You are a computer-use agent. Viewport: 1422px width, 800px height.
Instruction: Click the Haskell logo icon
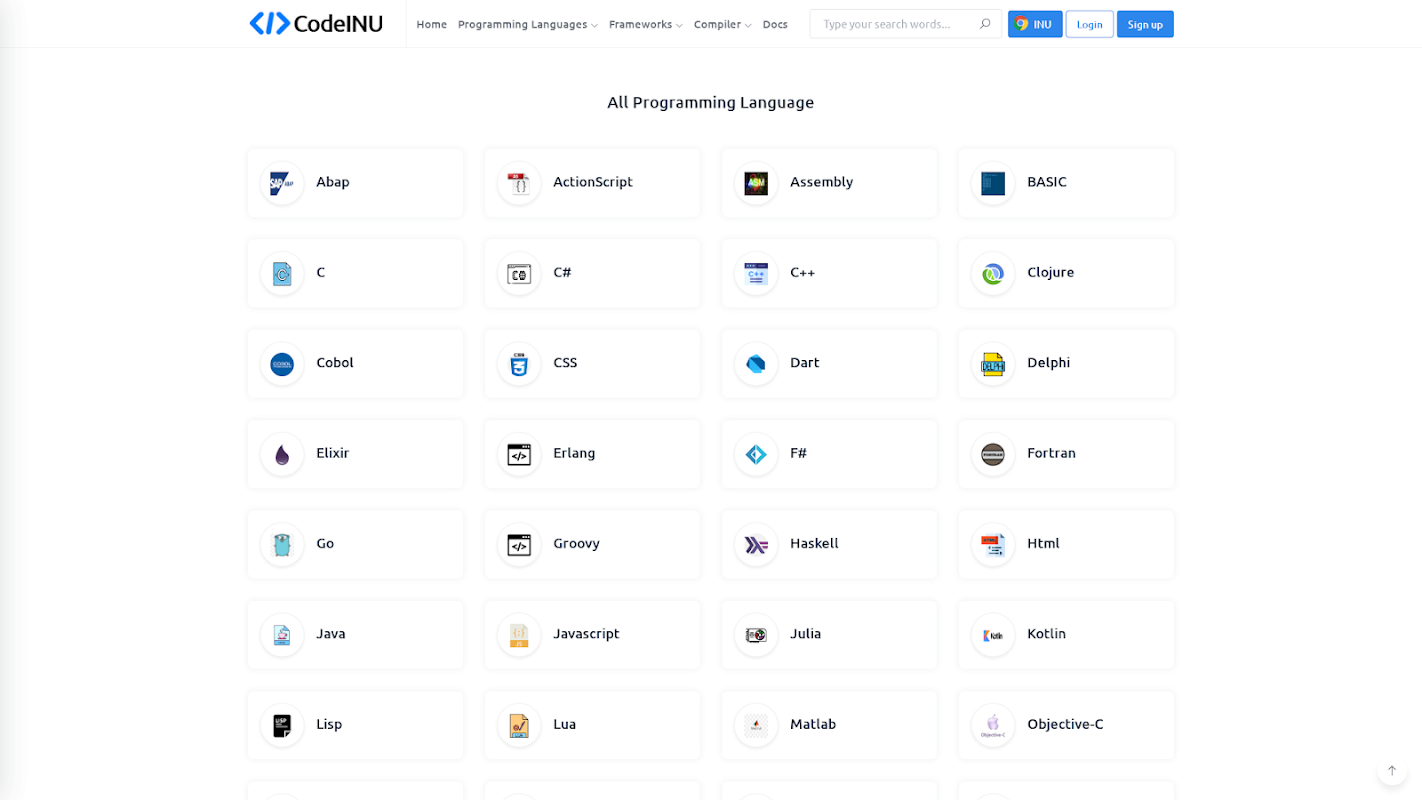point(756,545)
